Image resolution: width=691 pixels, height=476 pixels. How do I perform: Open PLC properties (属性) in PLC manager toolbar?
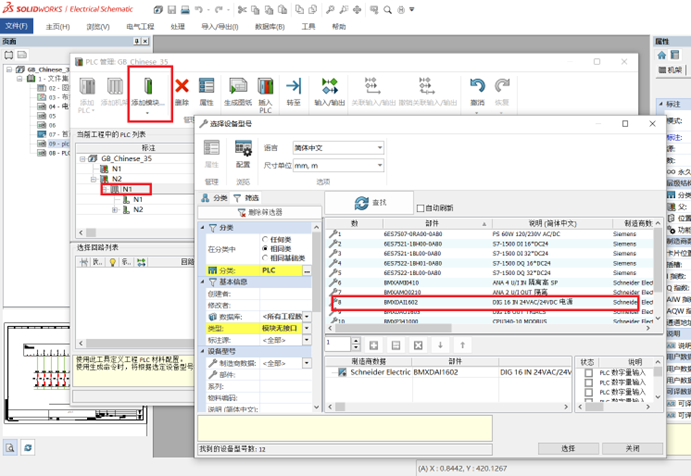tap(206, 86)
